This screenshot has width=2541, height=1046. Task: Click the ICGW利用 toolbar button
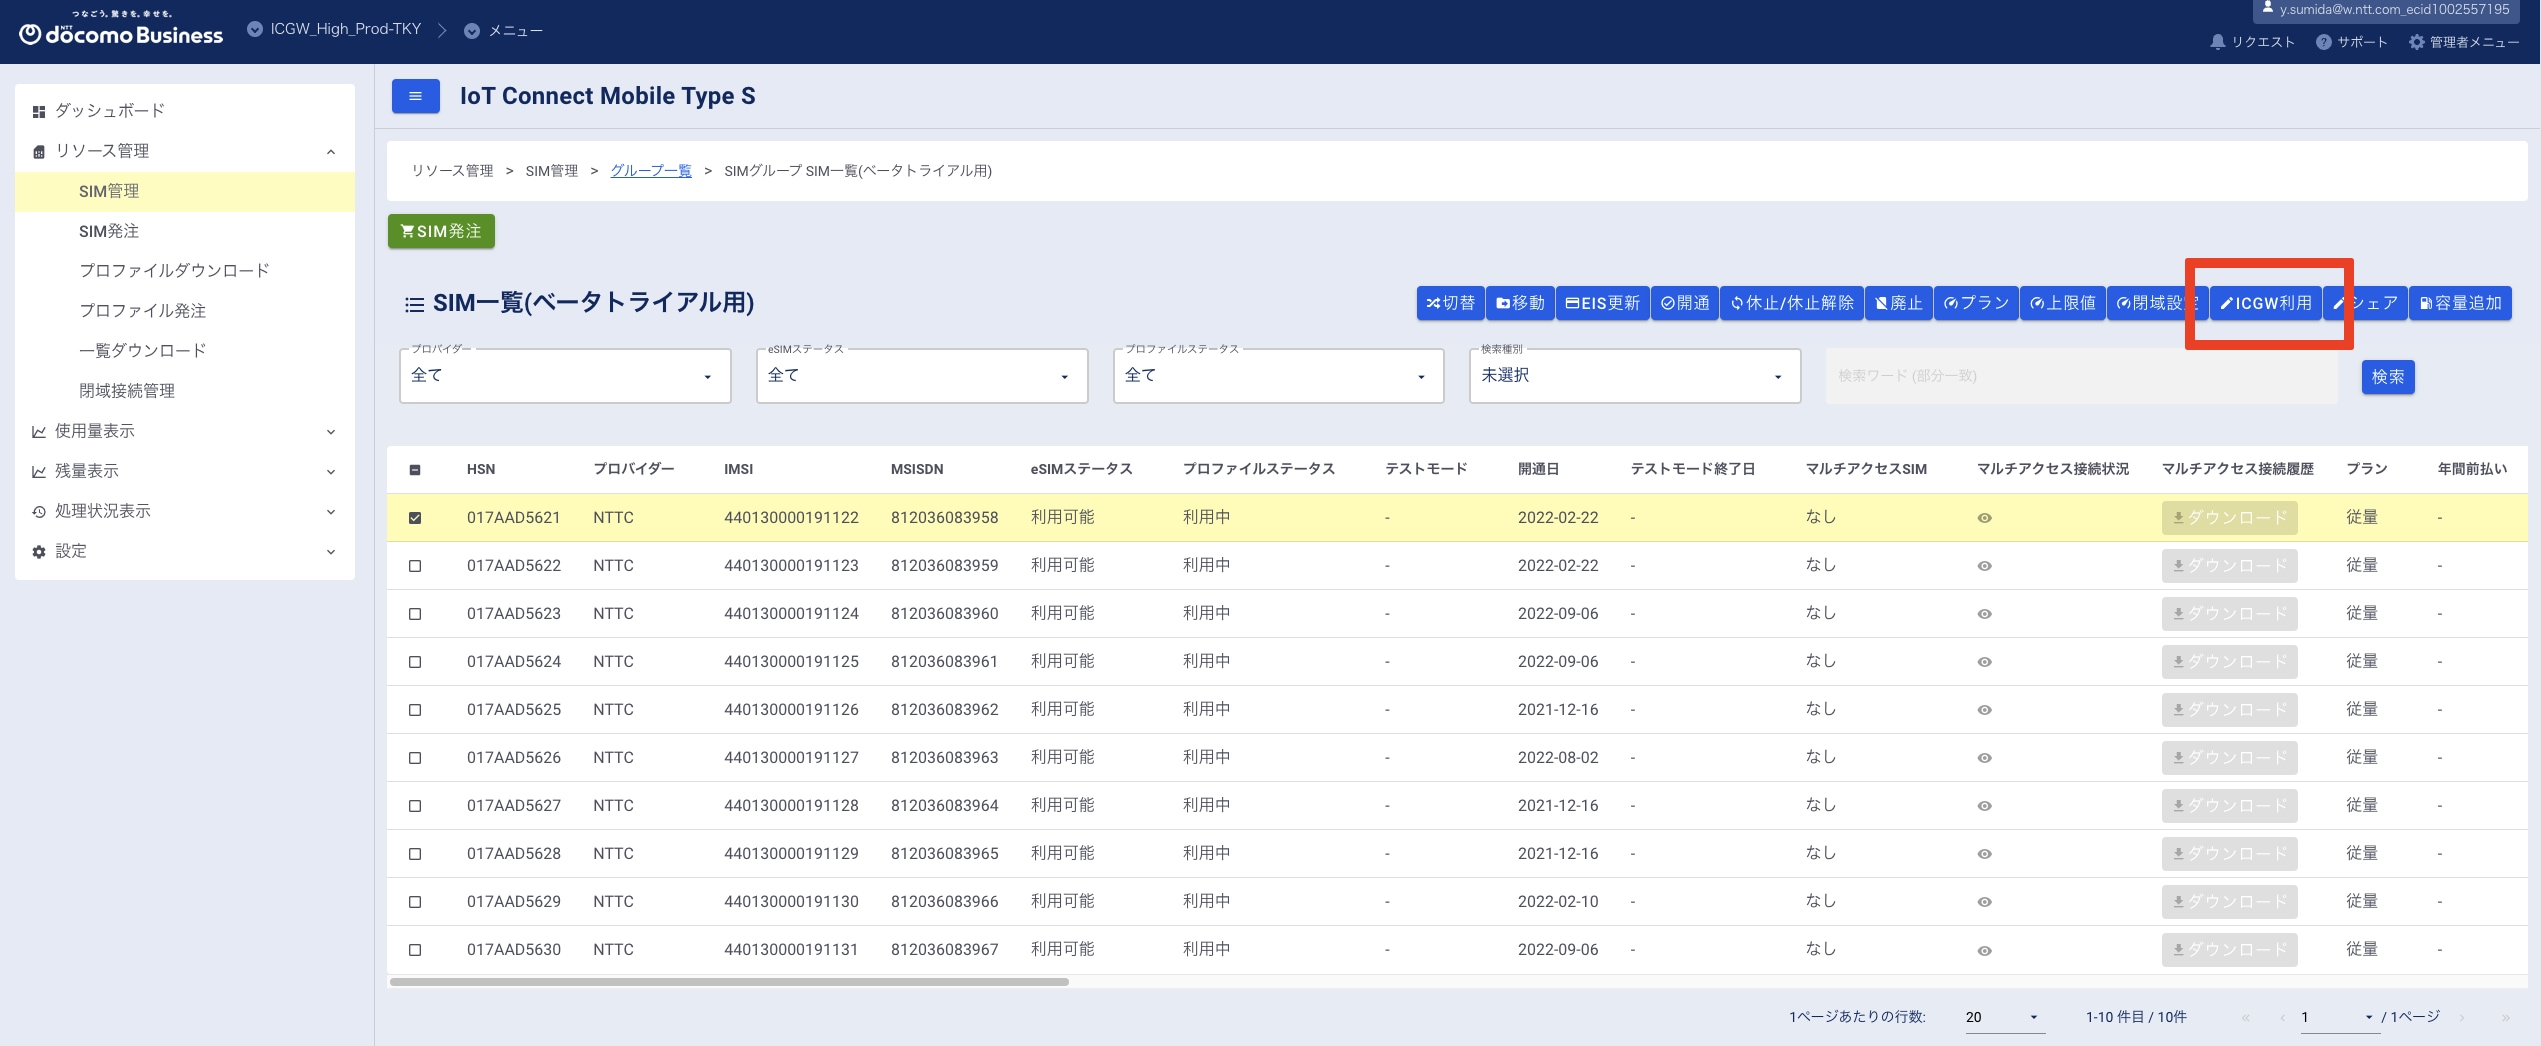[2266, 303]
